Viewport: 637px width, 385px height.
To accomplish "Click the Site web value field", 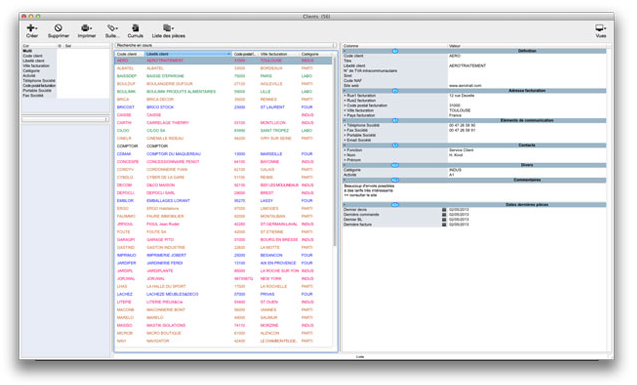I will click(527, 86).
